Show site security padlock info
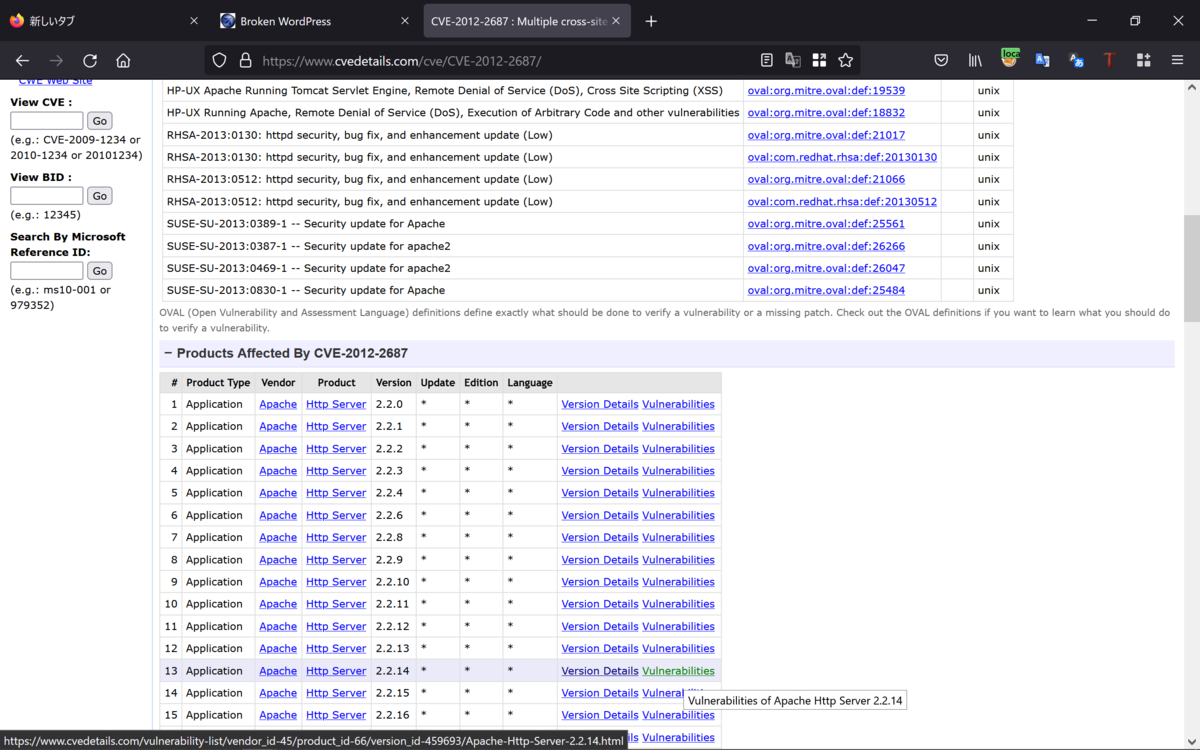Viewport: 1200px width, 750px height. coord(245,60)
